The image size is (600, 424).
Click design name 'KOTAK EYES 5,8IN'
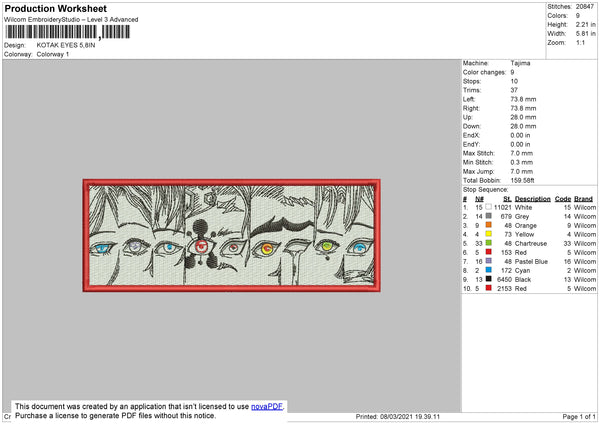point(66,45)
